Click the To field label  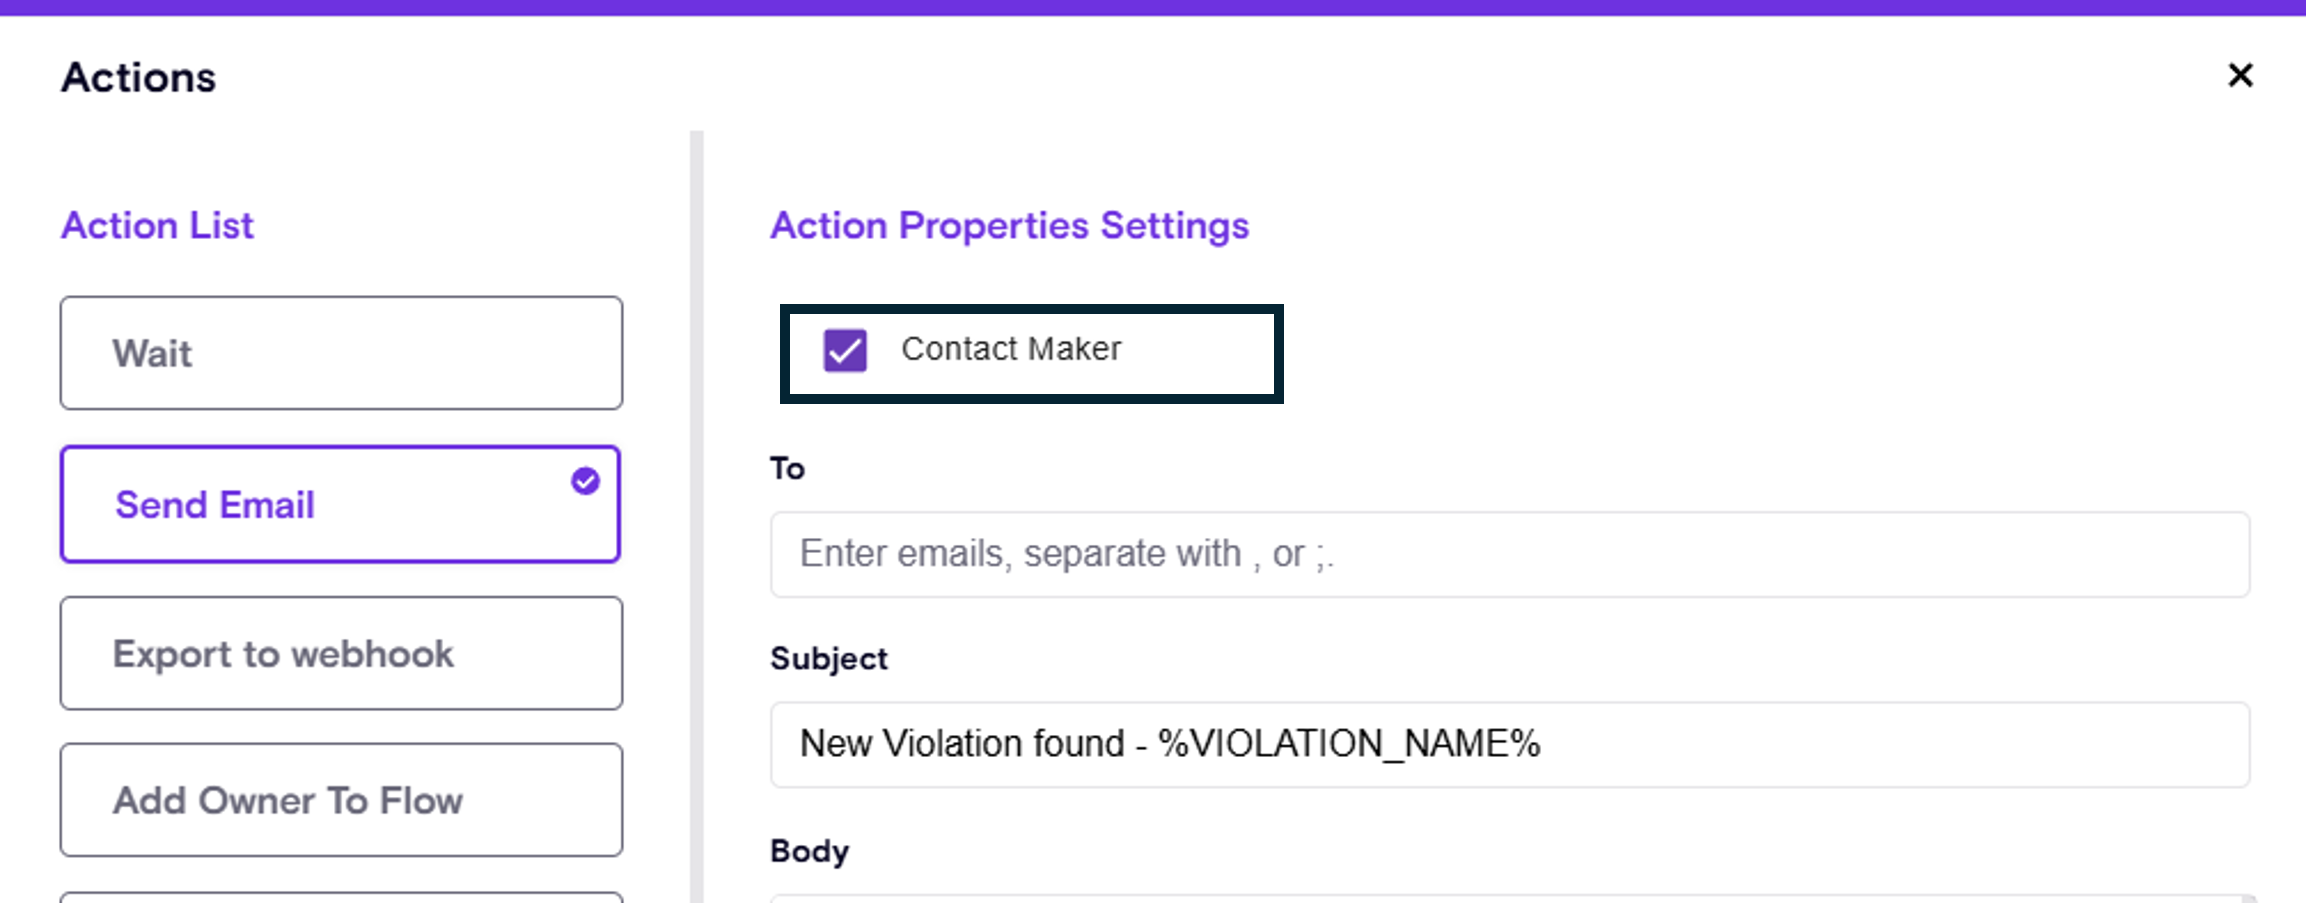787,469
